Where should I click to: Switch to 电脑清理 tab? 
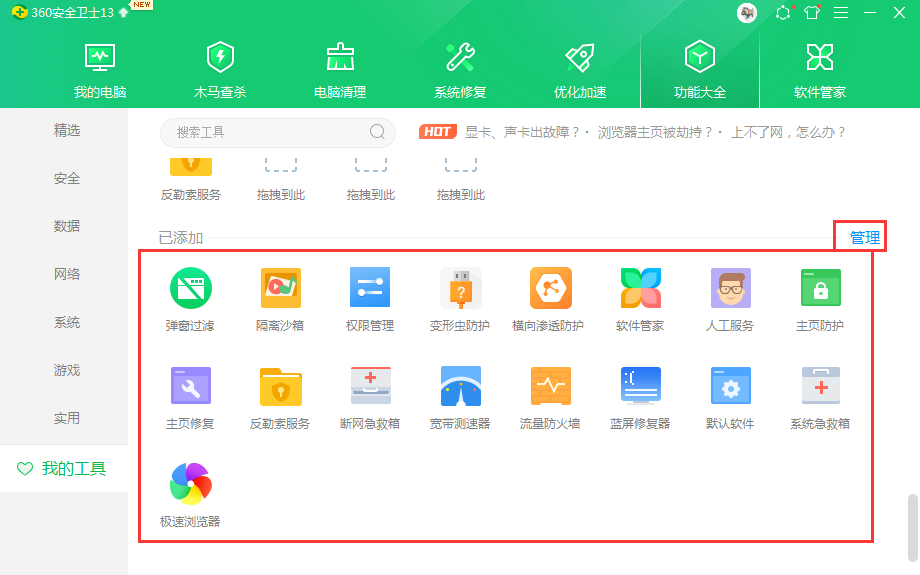pos(340,68)
